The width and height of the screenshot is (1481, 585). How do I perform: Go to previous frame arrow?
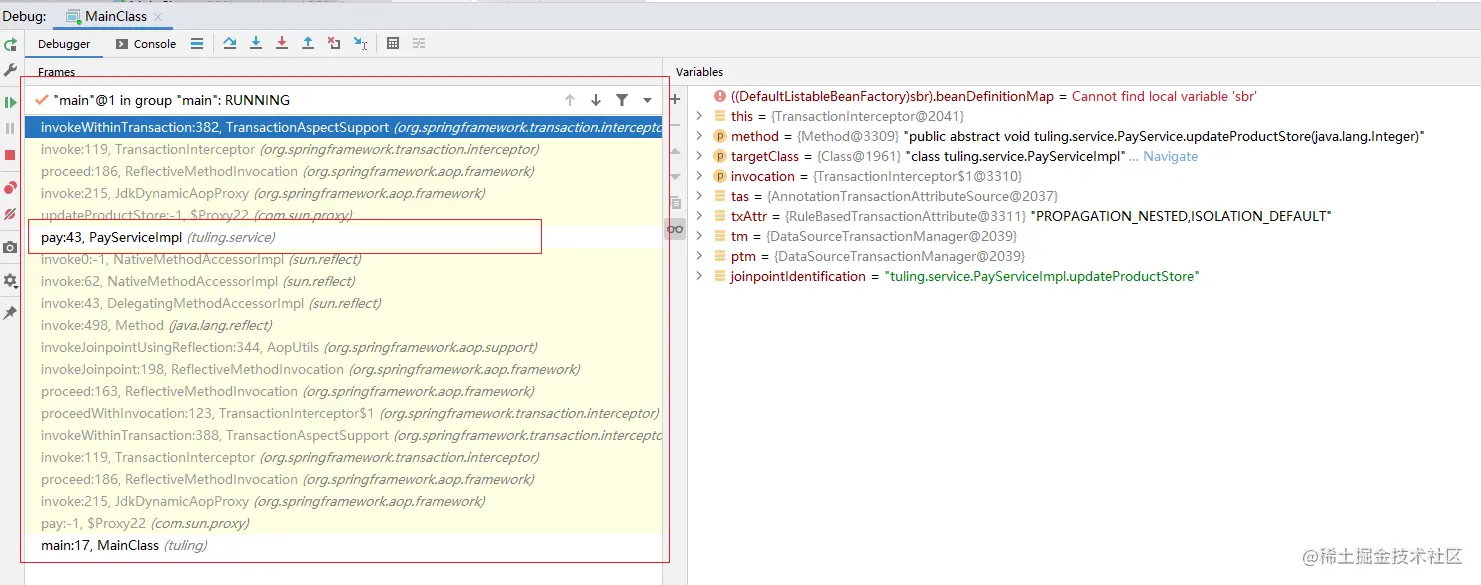click(570, 100)
